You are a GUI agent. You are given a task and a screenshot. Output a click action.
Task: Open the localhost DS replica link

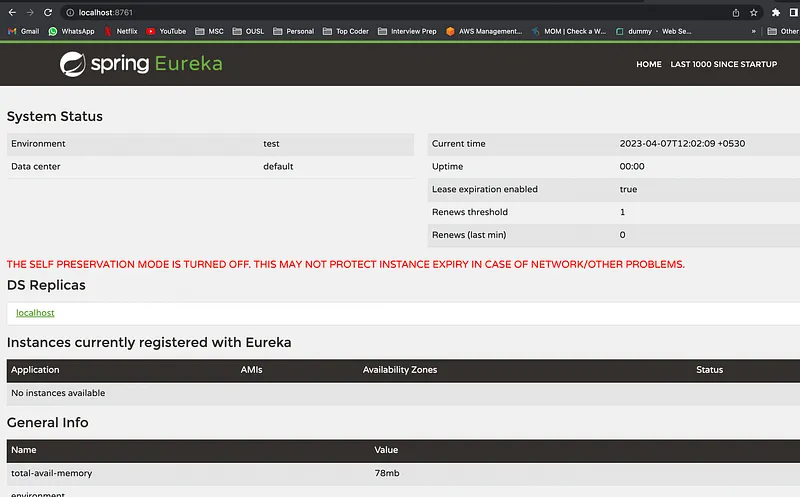[35, 313]
